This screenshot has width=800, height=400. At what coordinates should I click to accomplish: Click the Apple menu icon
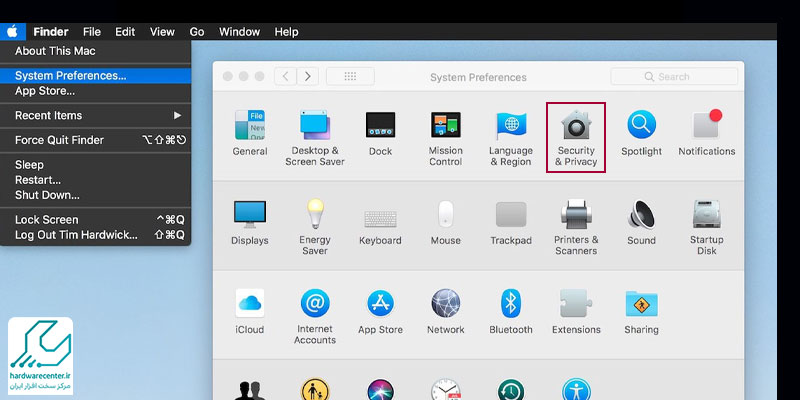(12, 32)
